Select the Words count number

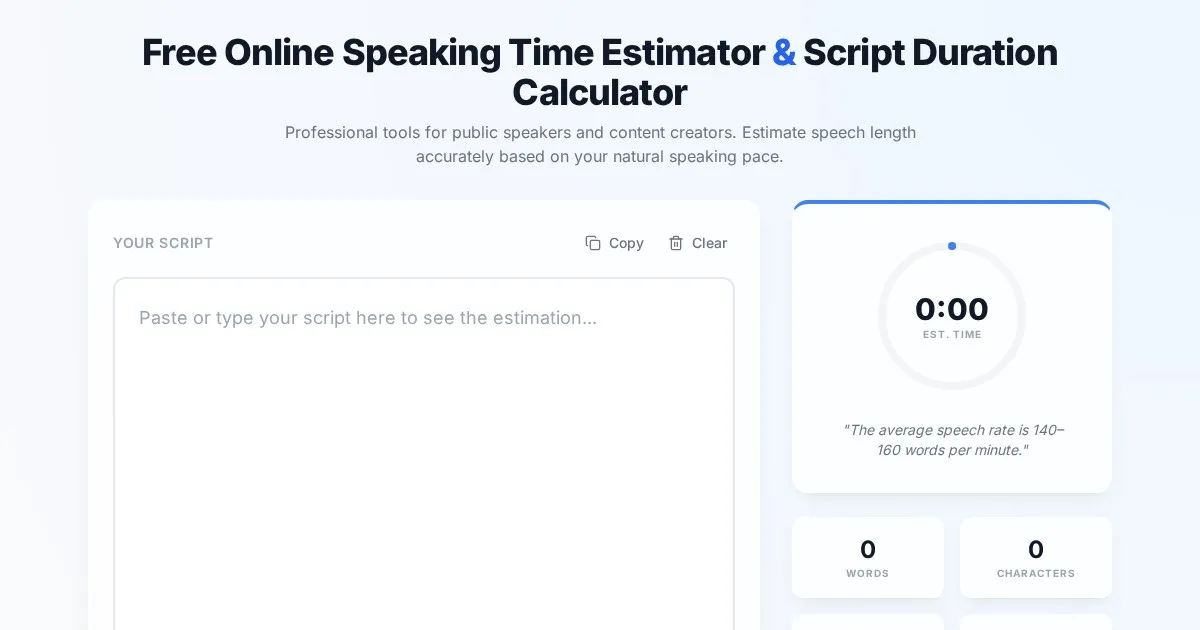(868, 549)
